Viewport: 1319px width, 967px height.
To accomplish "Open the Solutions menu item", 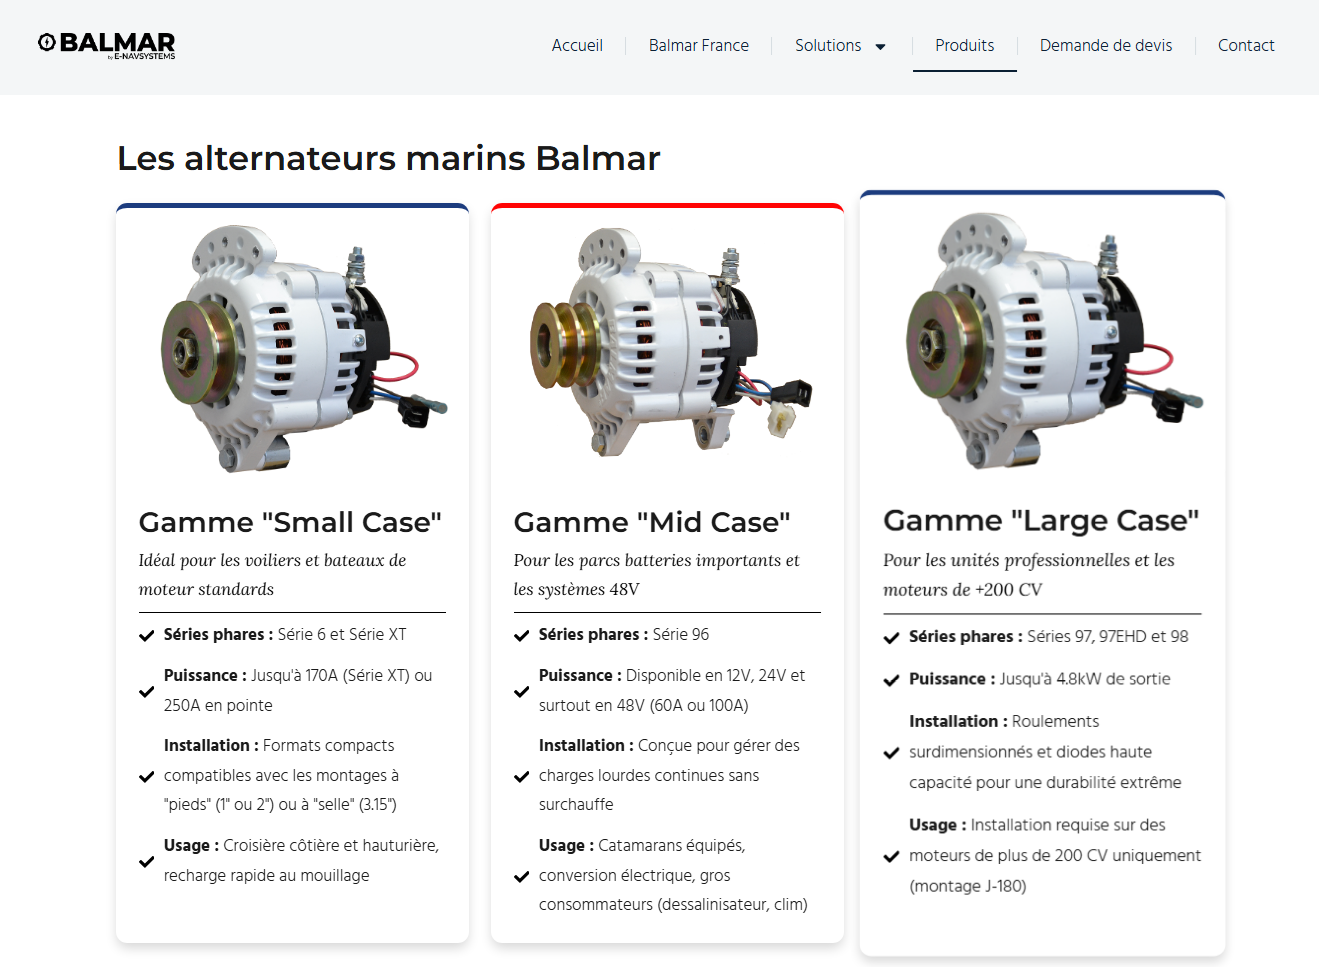I will [828, 46].
